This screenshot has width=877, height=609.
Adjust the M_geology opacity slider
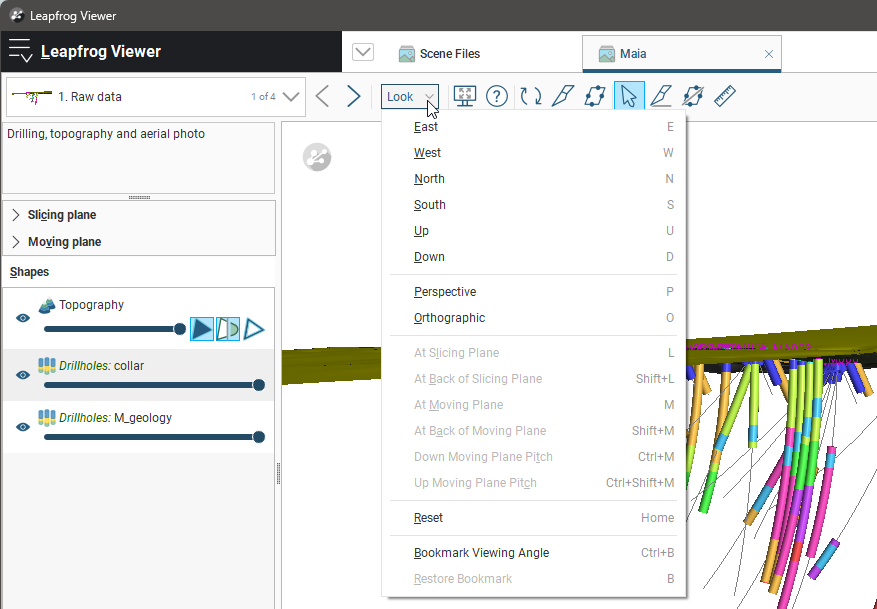154,437
